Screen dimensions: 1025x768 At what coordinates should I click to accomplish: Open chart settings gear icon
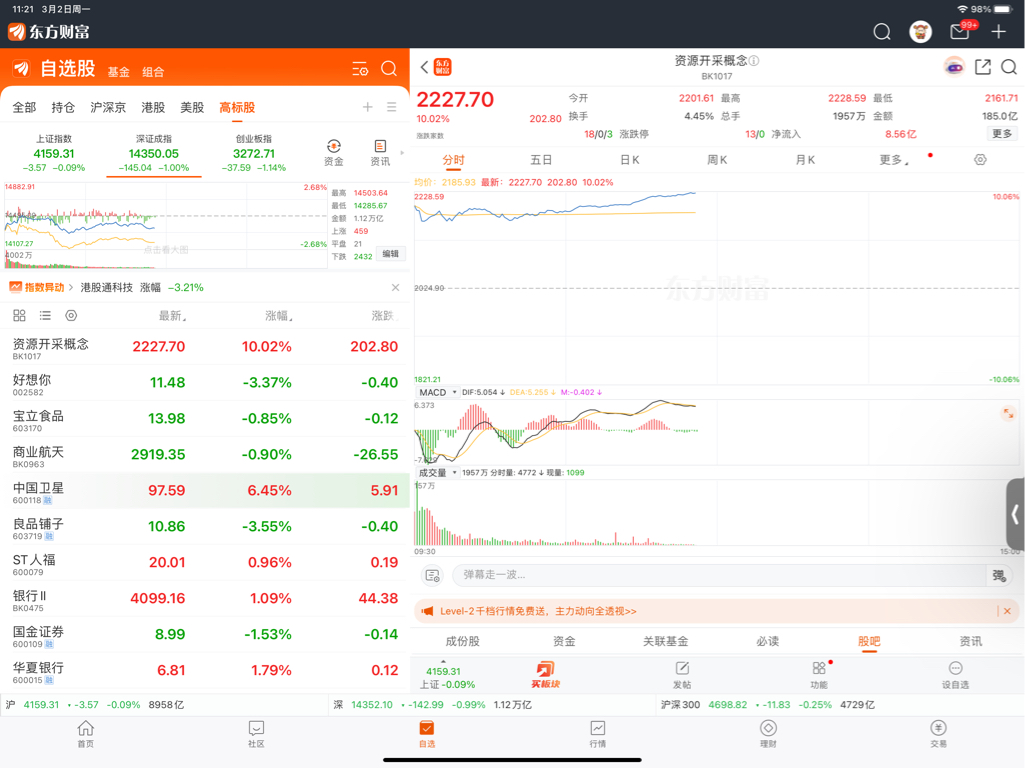coord(980,159)
